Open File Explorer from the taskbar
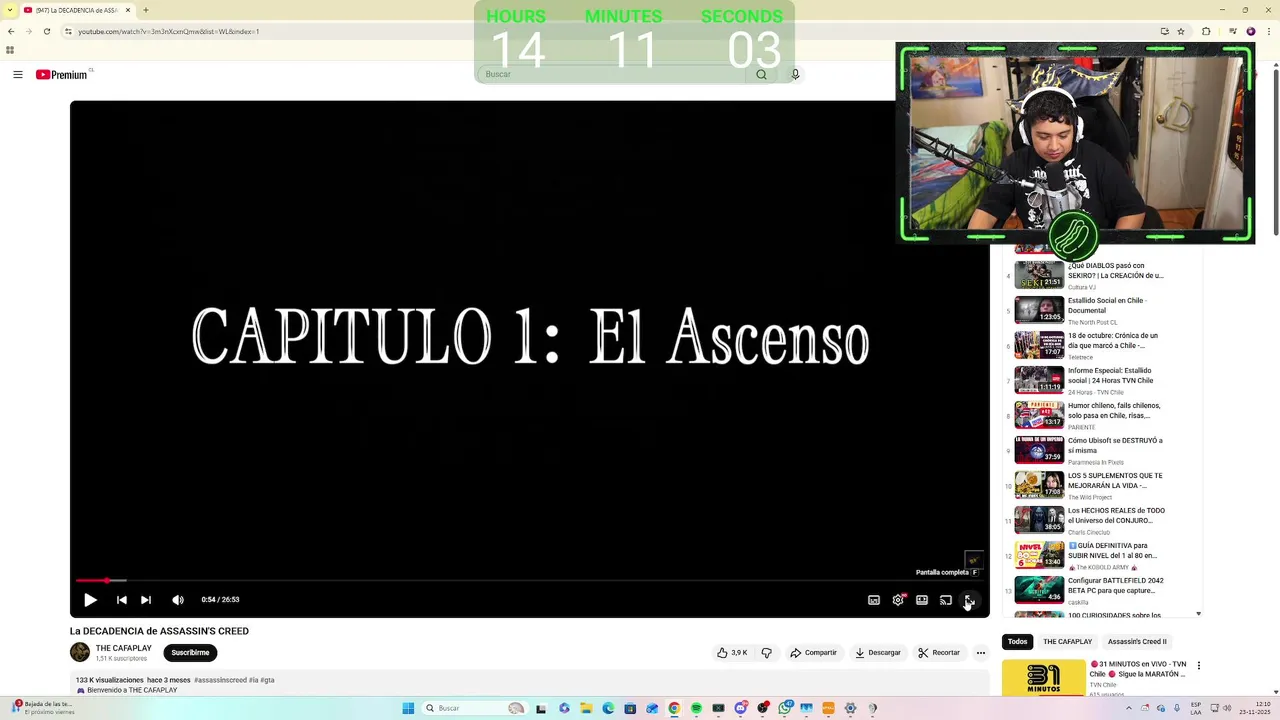This screenshot has height=720, width=1280. (586, 708)
